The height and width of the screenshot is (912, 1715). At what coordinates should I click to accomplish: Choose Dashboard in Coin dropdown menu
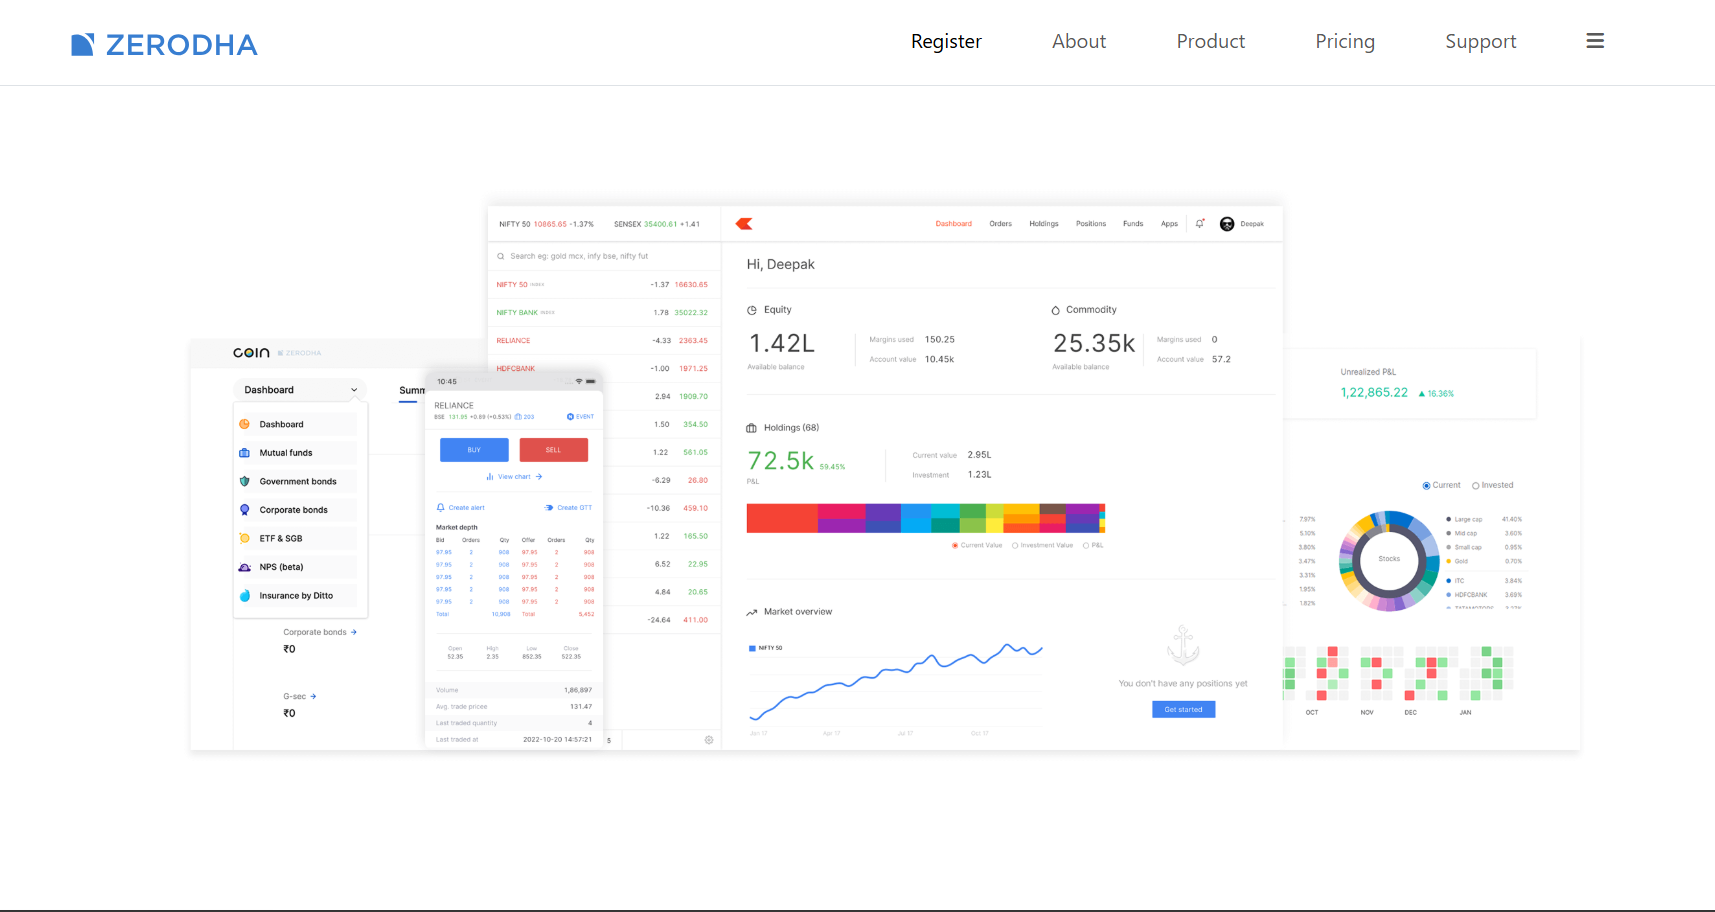[x=298, y=424]
